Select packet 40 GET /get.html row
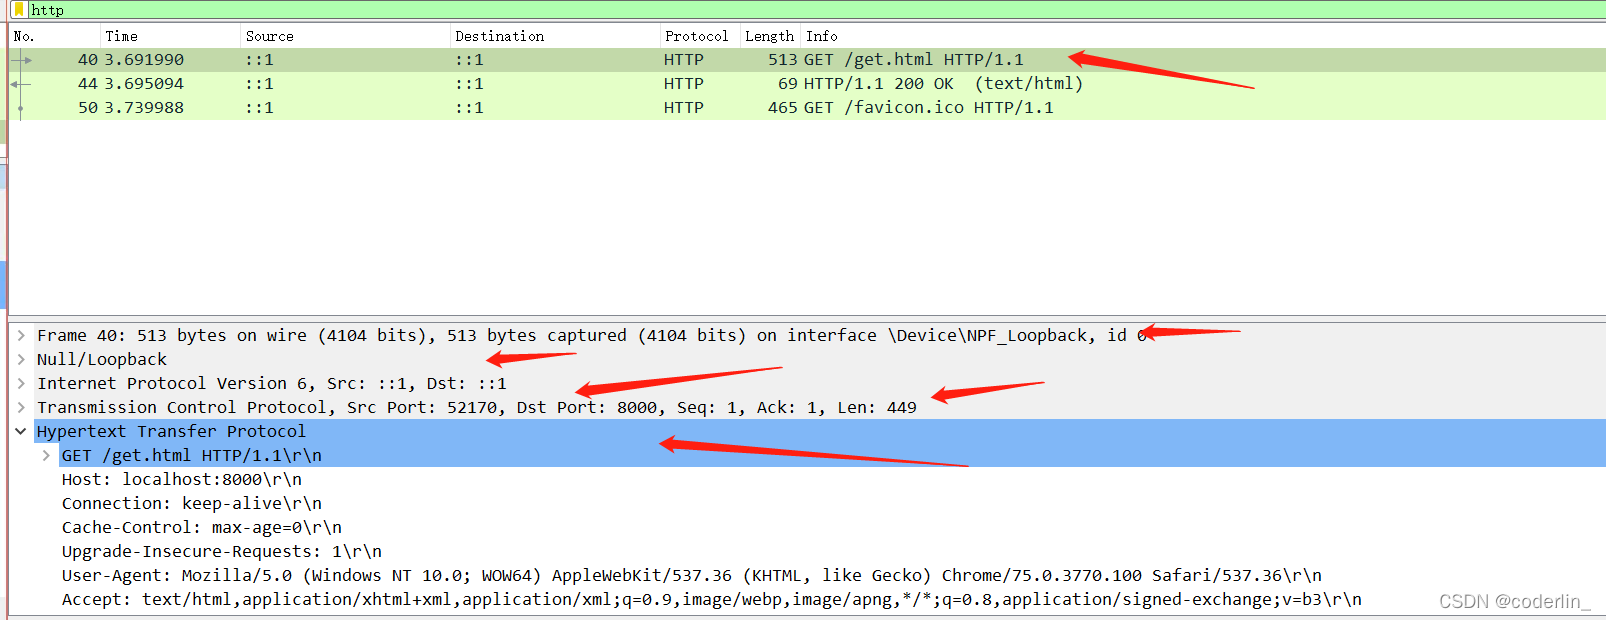This screenshot has height=620, width=1606. (807, 60)
